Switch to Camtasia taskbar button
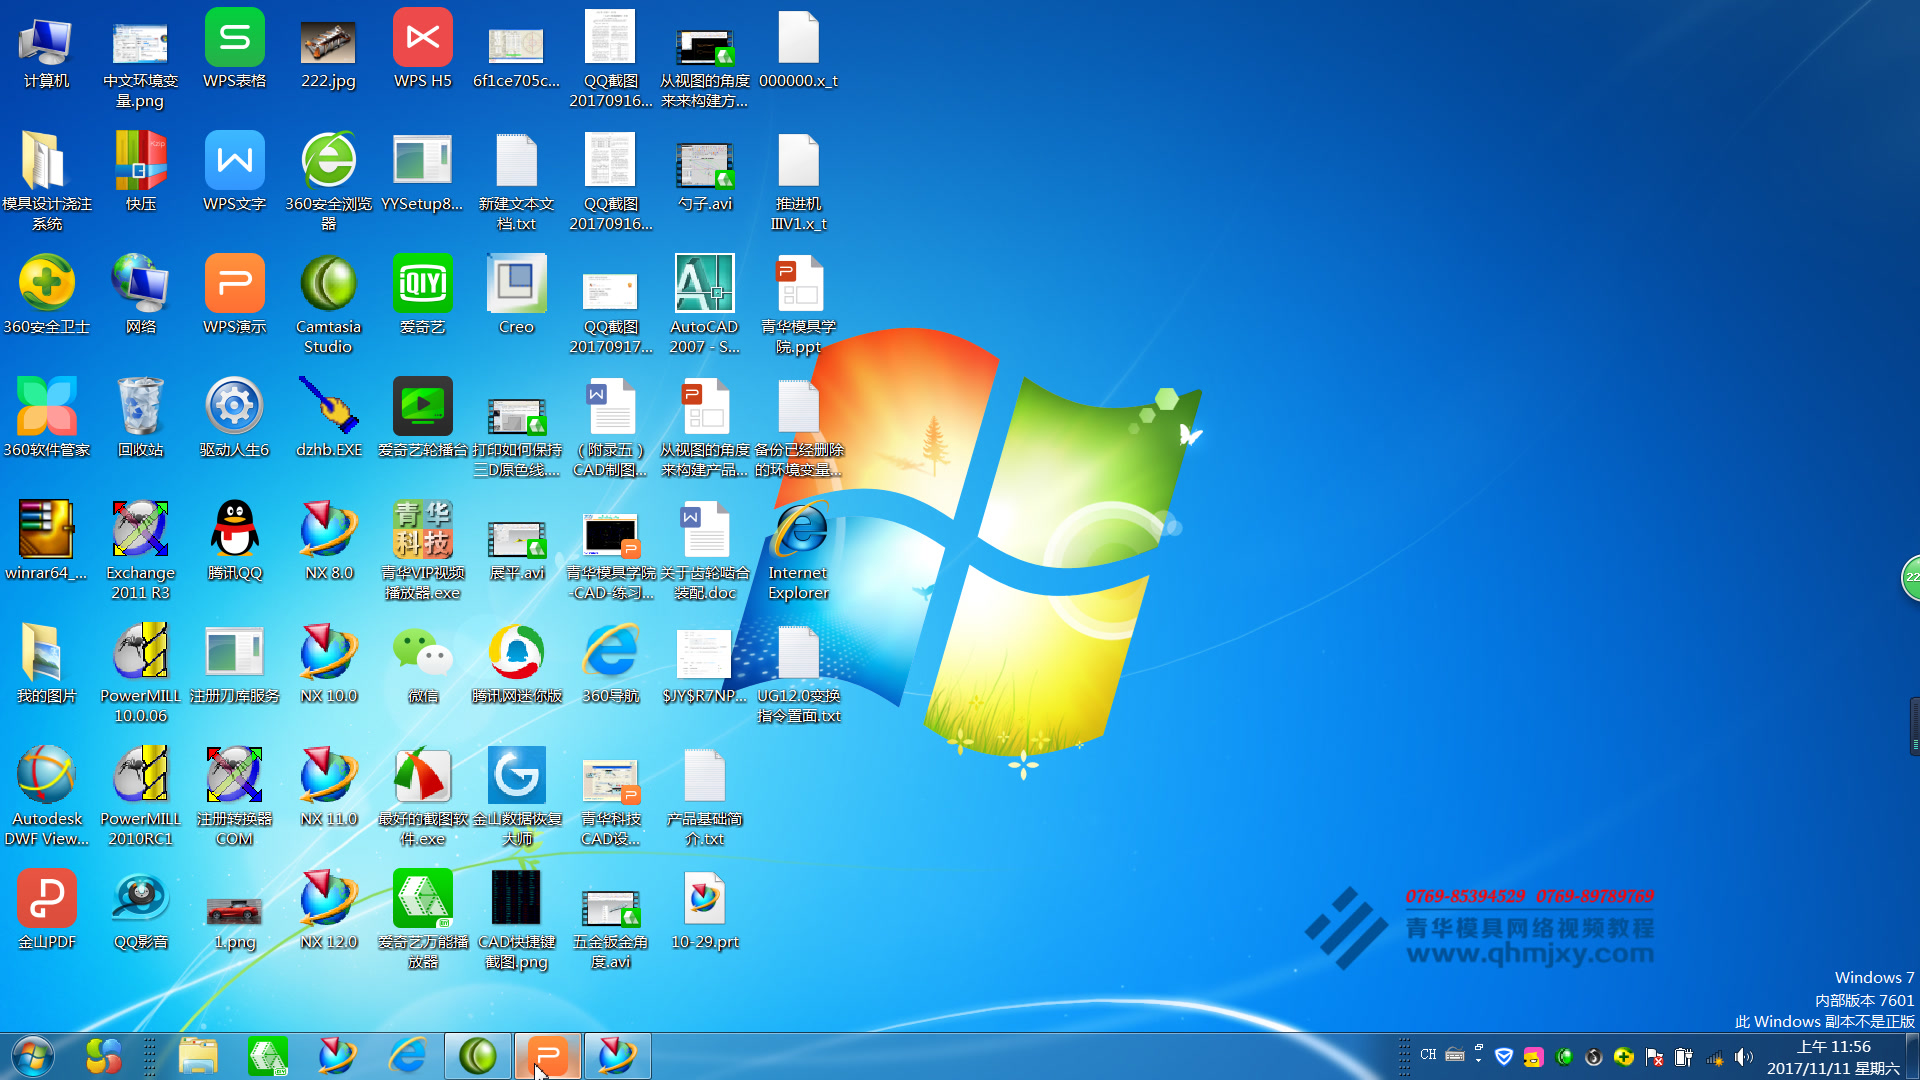 (x=477, y=1056)
